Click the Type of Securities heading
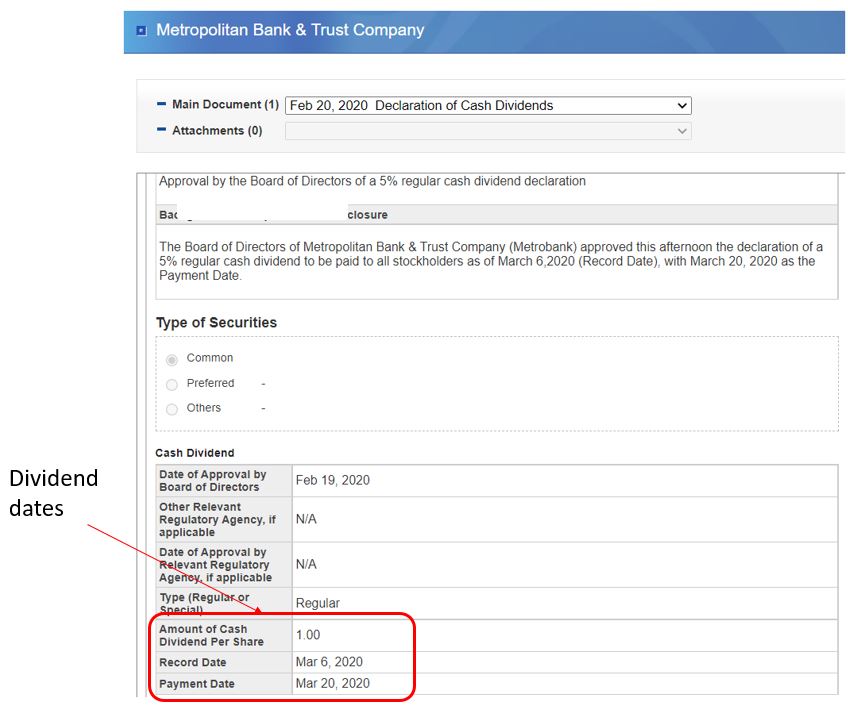Viewport: 848px width, 718px height. click(216, 323)
